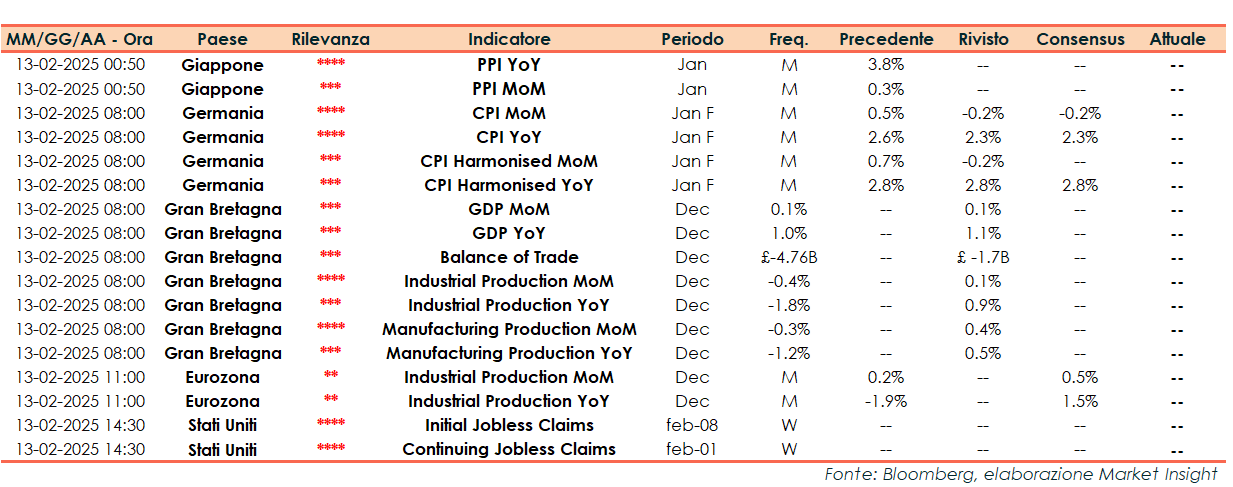Select the Consensus column header
Viewport: 1233px width, 487px height.
coord(1080,40)
